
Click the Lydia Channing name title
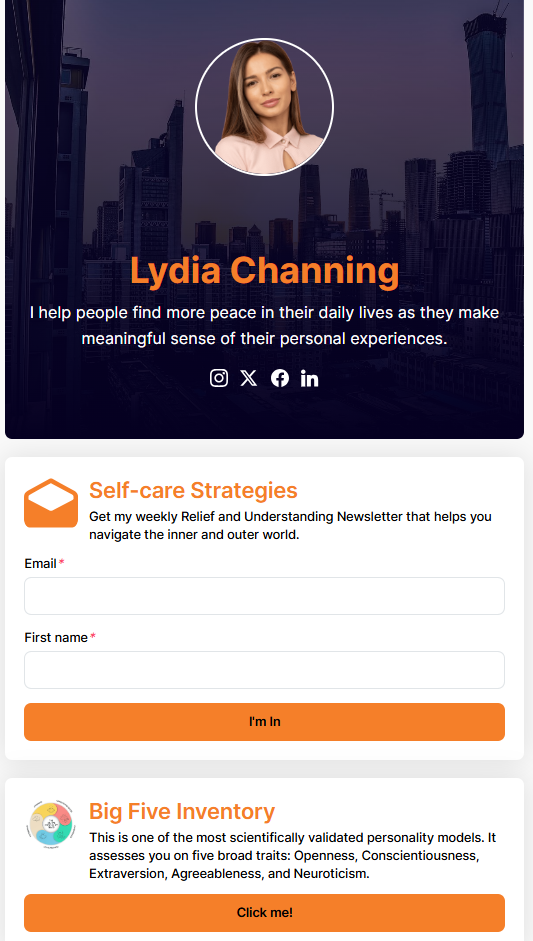coord(264,271)
